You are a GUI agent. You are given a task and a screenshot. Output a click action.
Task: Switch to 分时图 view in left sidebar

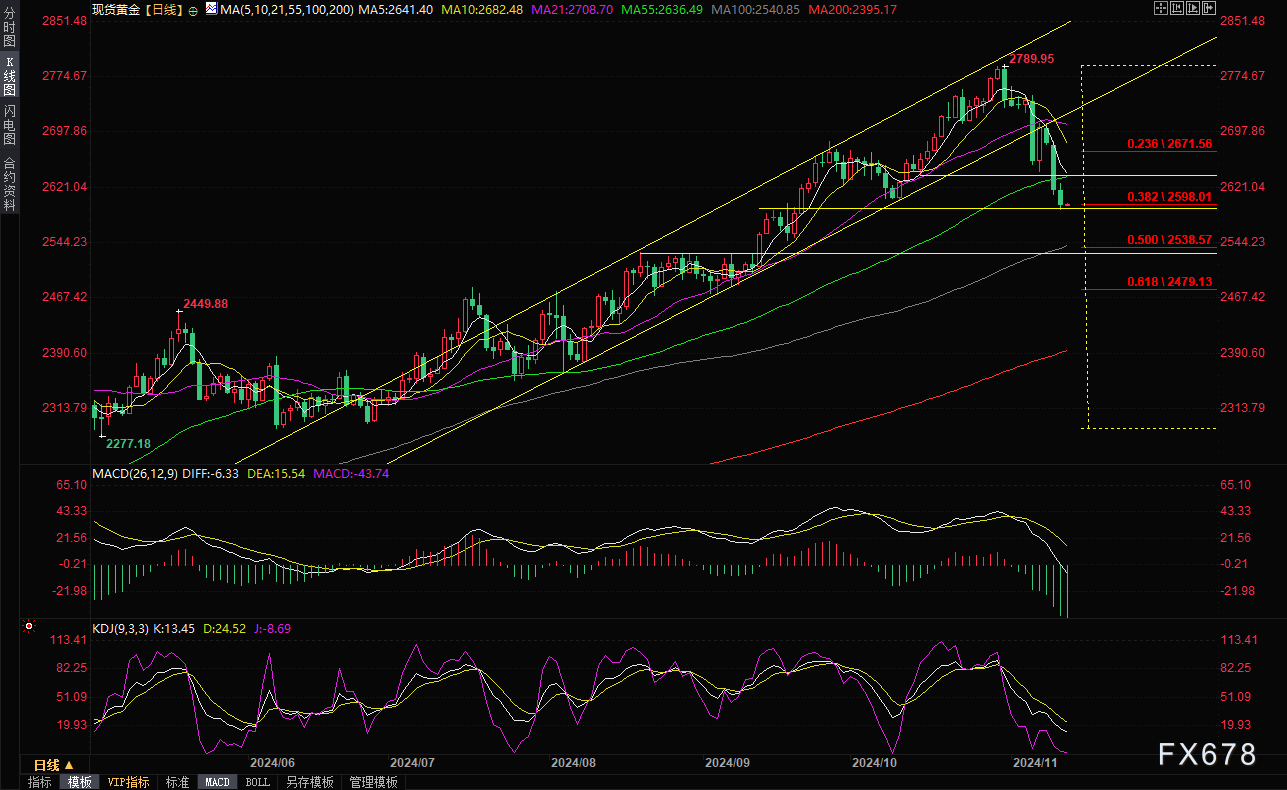(9, 31)
